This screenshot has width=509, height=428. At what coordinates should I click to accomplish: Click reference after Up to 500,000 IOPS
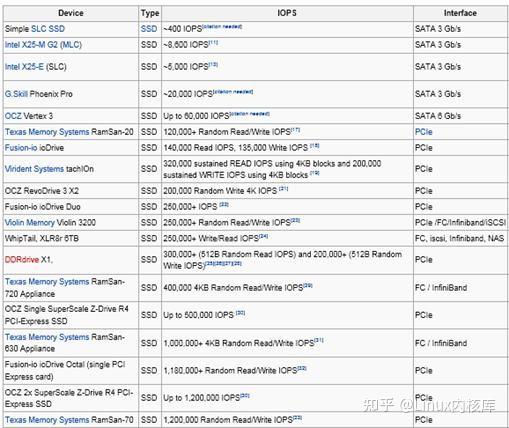(x=240, y=313)
